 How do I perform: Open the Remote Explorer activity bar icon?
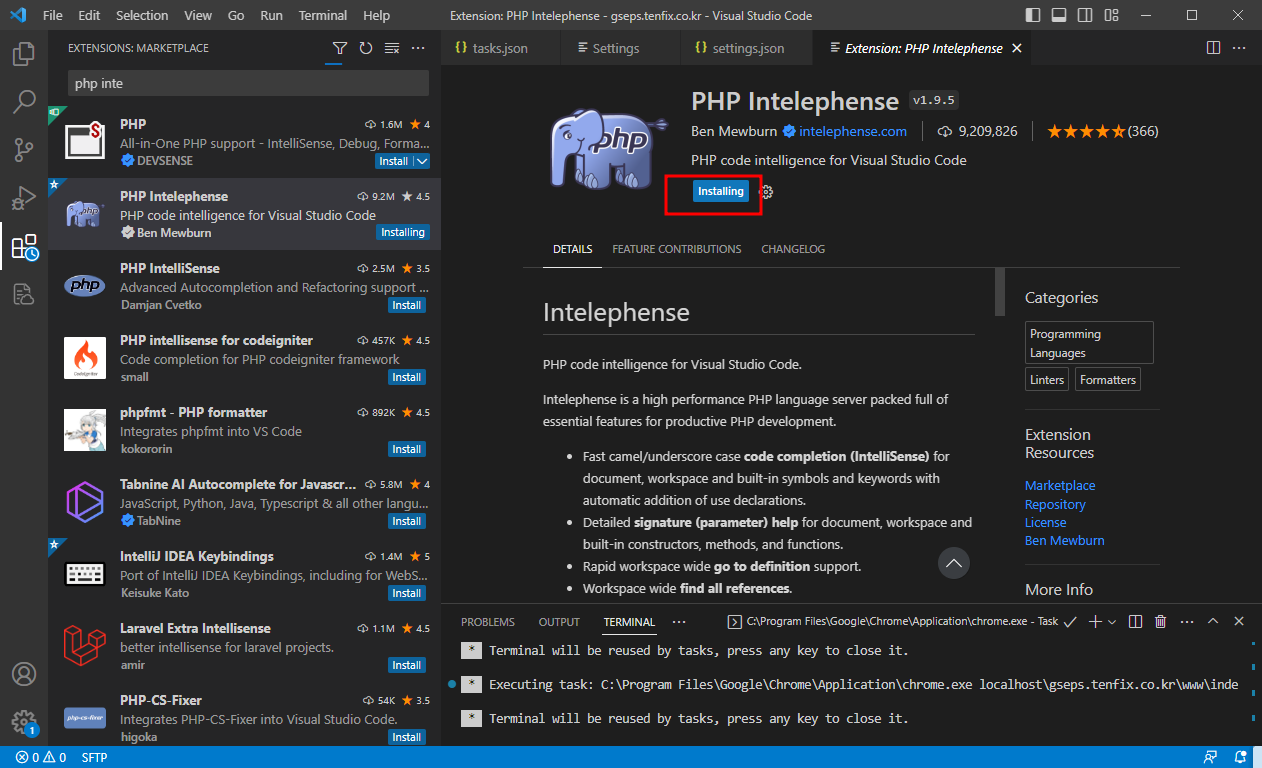click(24, 294)
